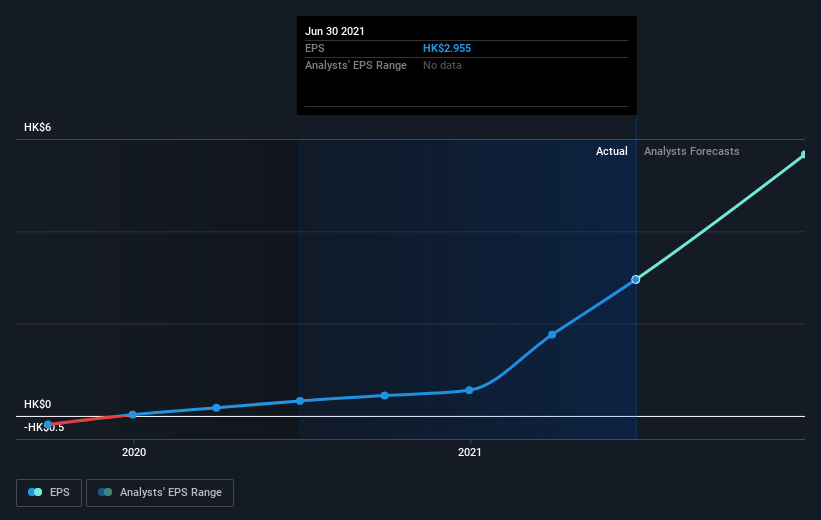Select the Jun 30 2021 highlighted data point
The width and height of the screenshot is (821, 520).
(636, 280)
